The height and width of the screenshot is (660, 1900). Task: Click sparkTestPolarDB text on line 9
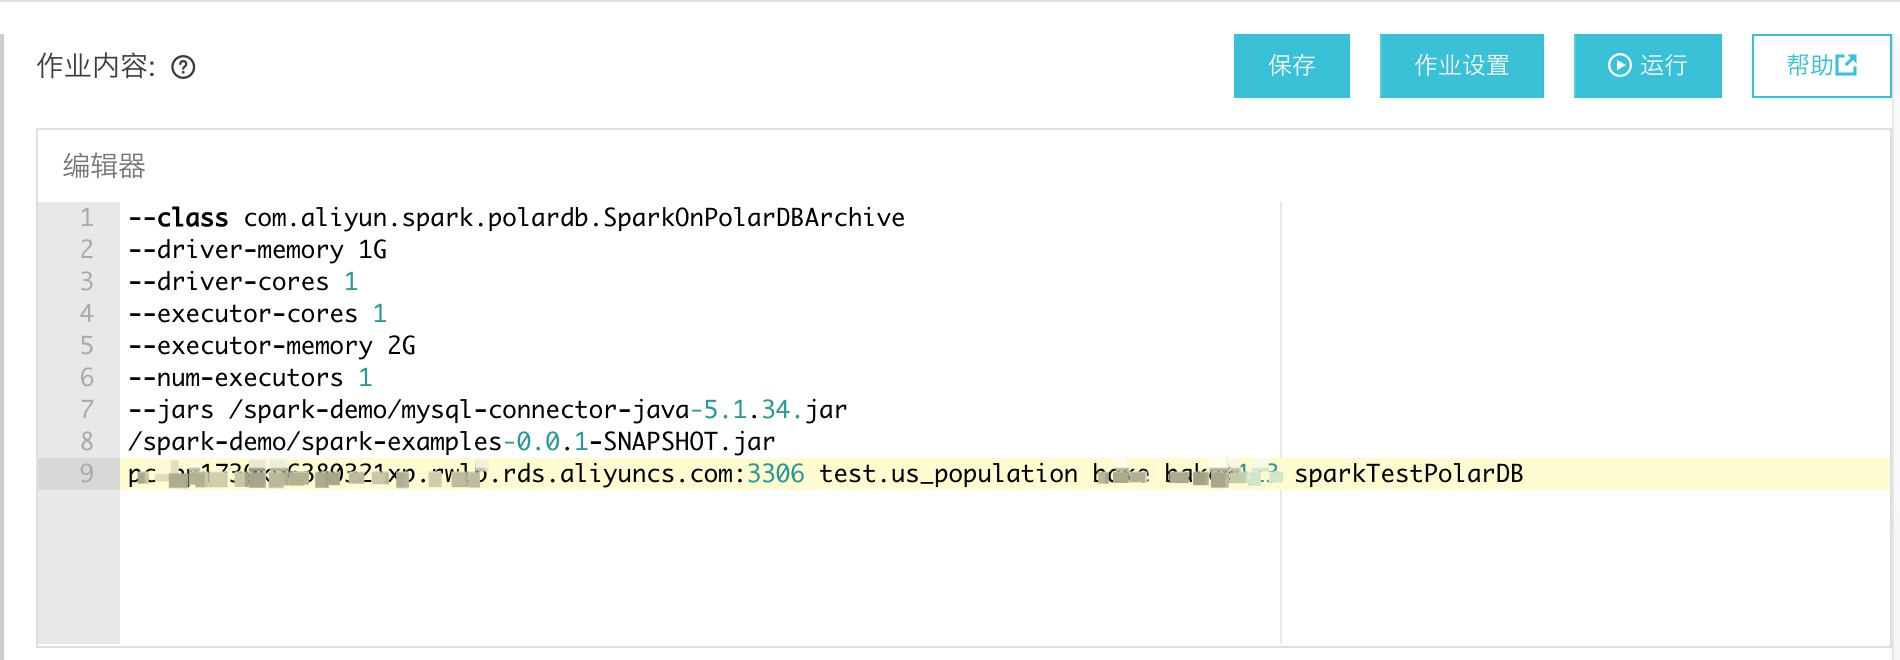click(1409, 474)
